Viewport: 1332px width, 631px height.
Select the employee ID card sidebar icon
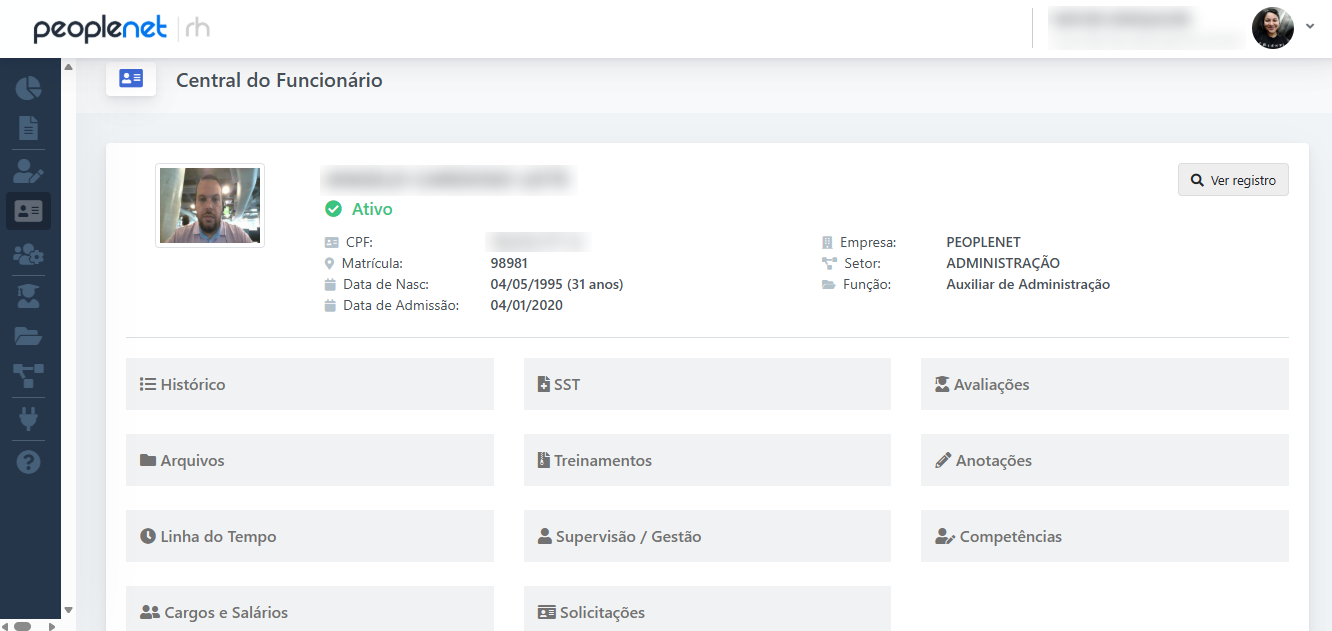pos(28,211)
